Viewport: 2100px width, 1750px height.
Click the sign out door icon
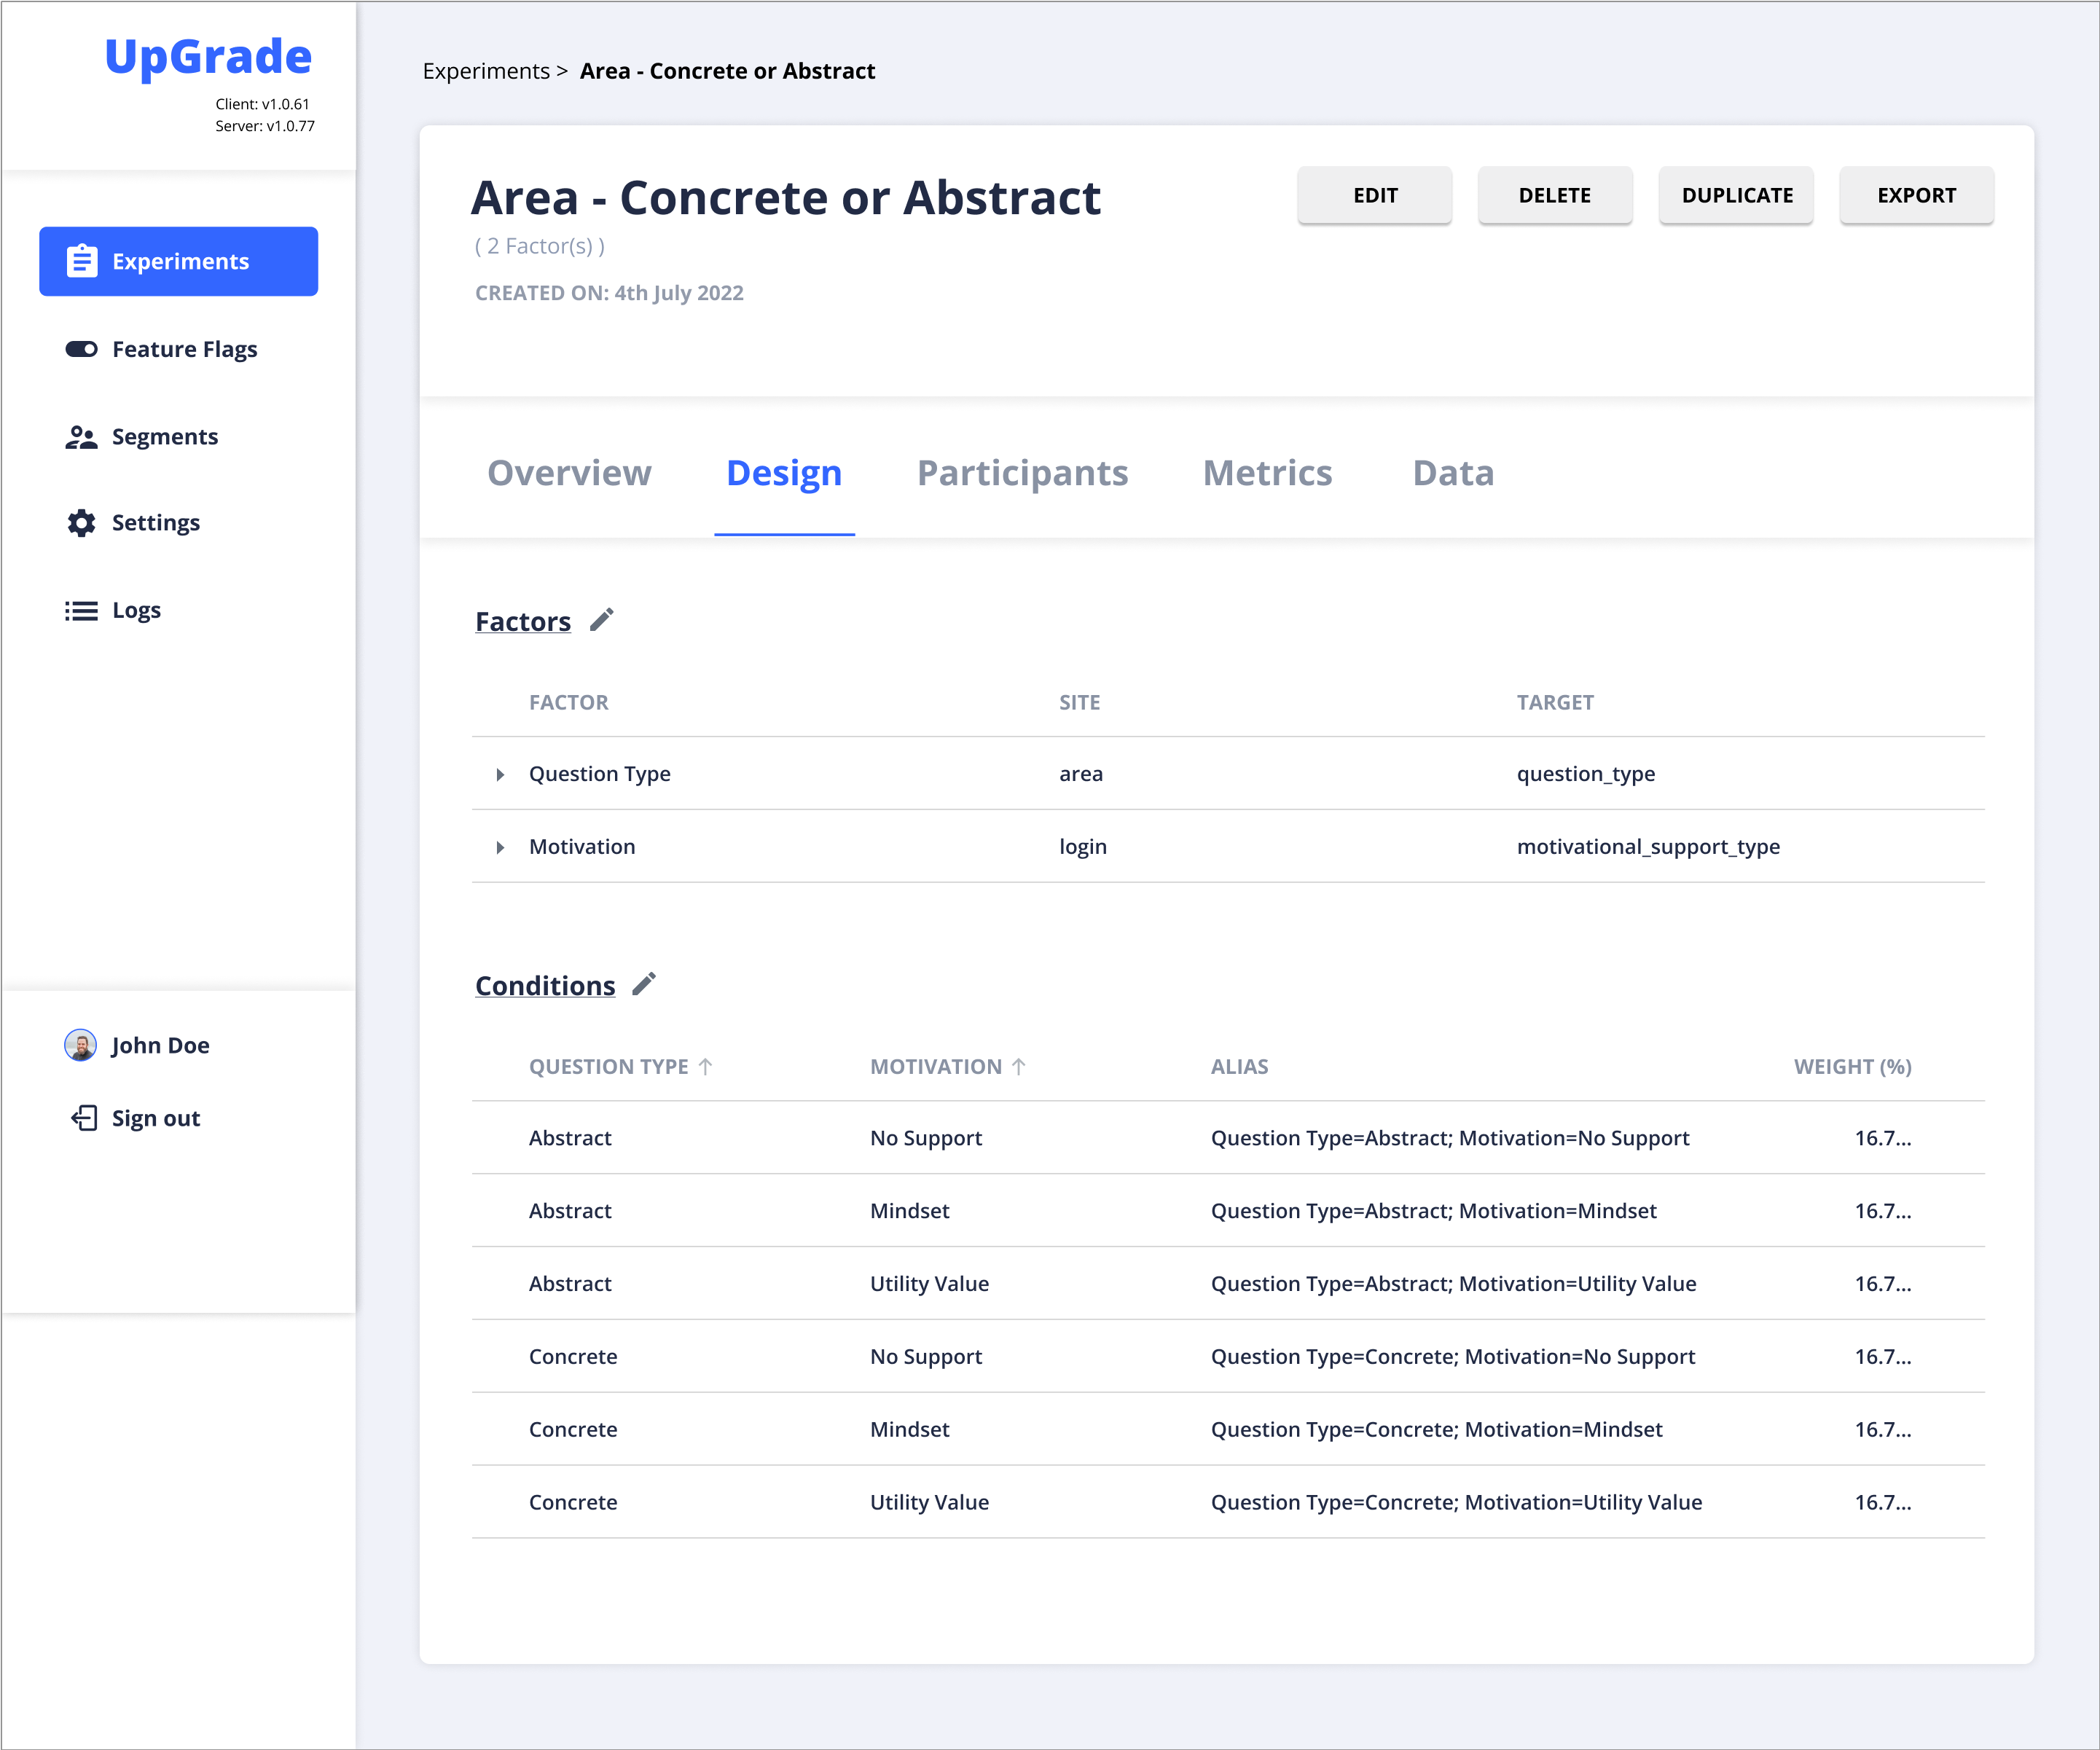[83, 1118]
